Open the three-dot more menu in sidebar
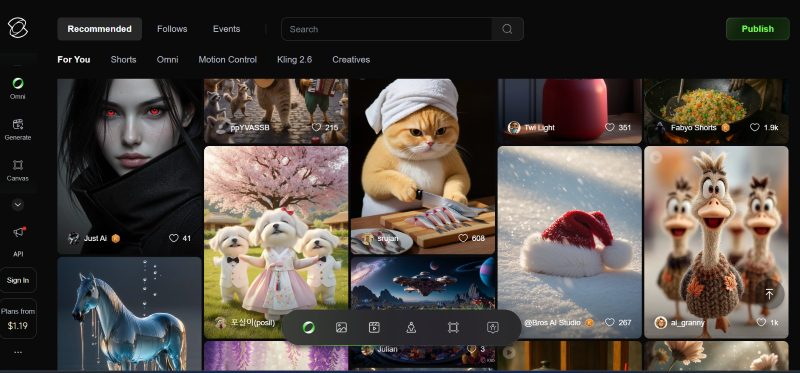The width and height of the screenshot is (800, 373). tap(18, 352)
